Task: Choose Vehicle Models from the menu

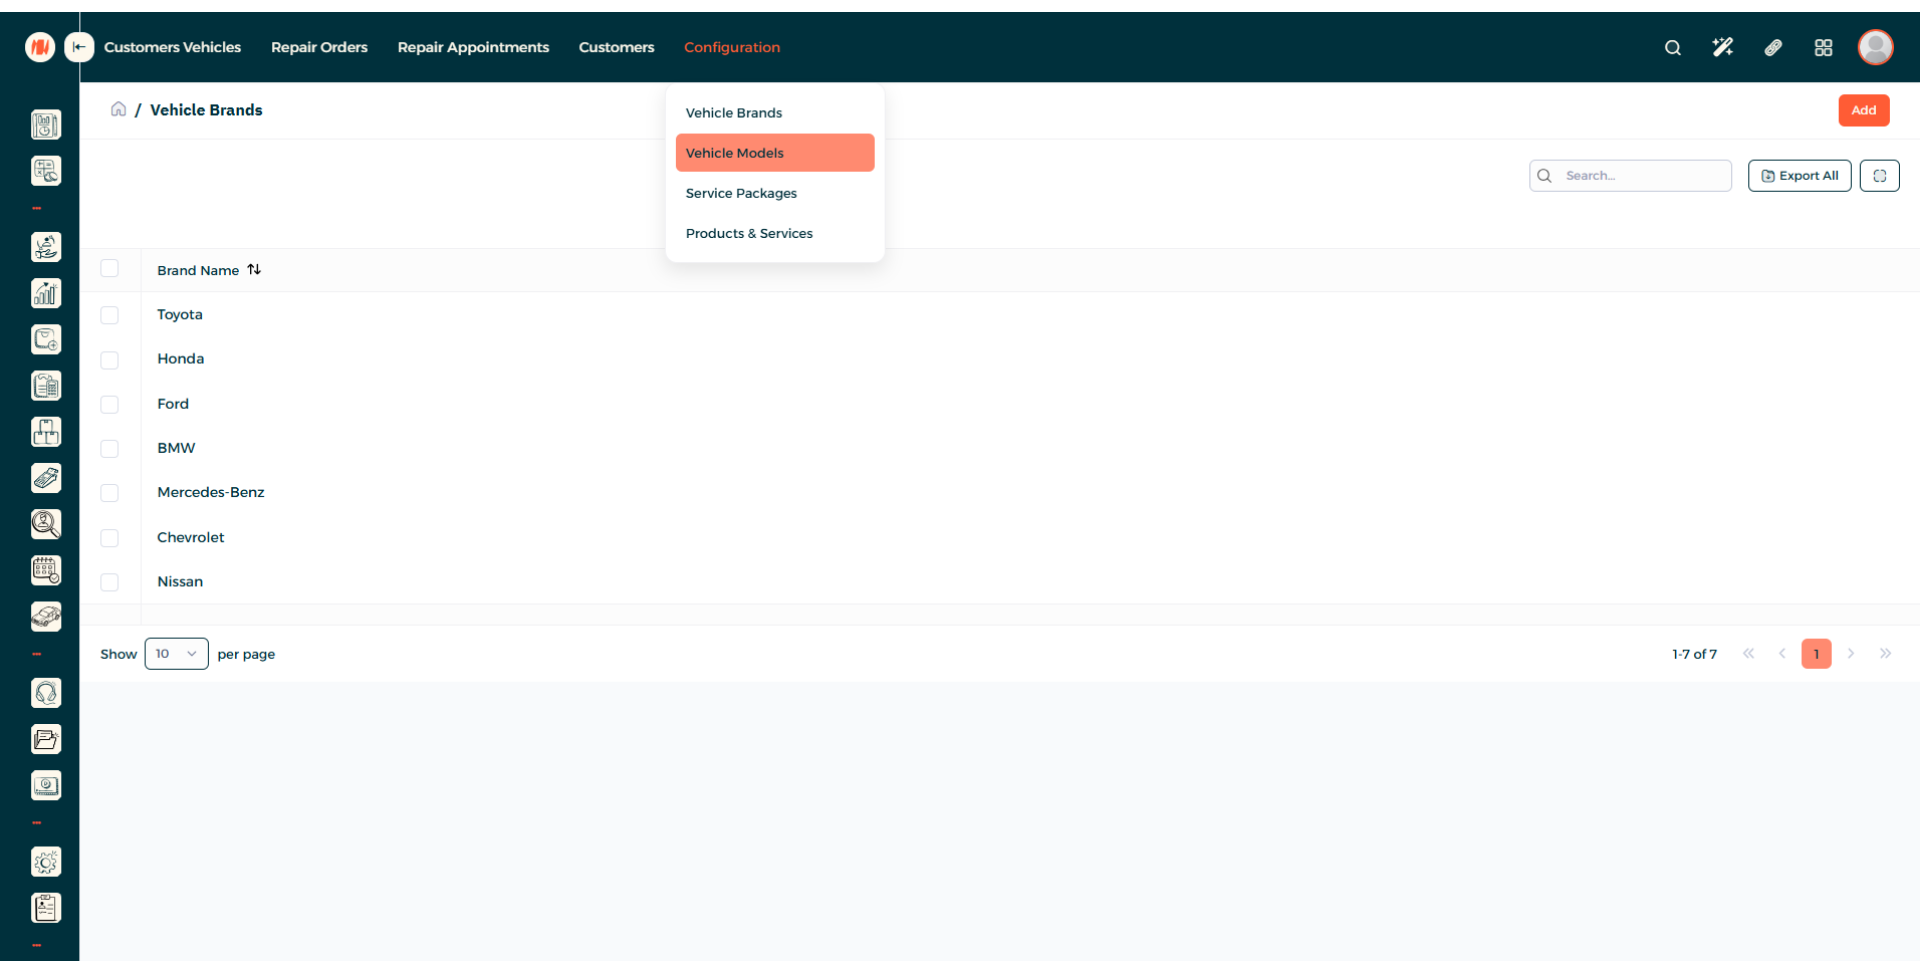Action: pyautogui.click(x=774, y=153)
